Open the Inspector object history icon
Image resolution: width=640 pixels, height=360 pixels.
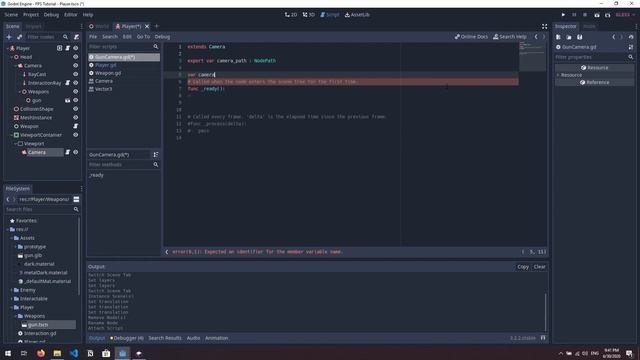tap(631, 37)
